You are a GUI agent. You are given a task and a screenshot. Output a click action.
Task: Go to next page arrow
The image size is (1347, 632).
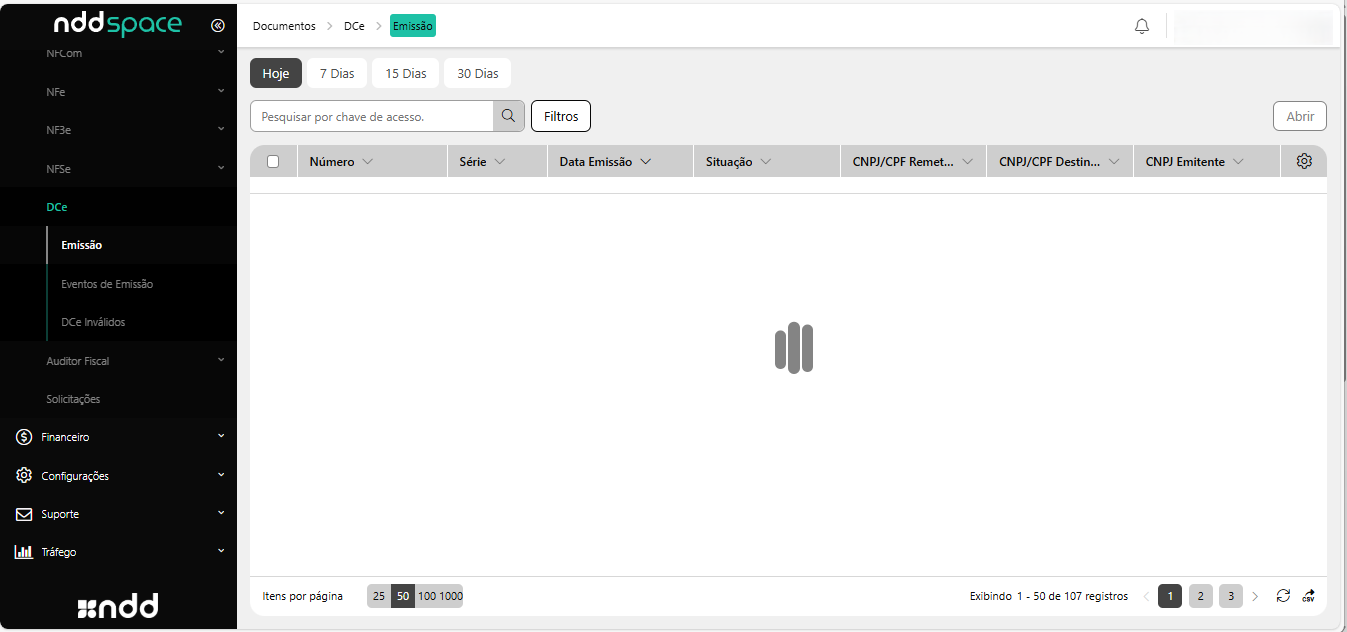[x=1256, y=596]
